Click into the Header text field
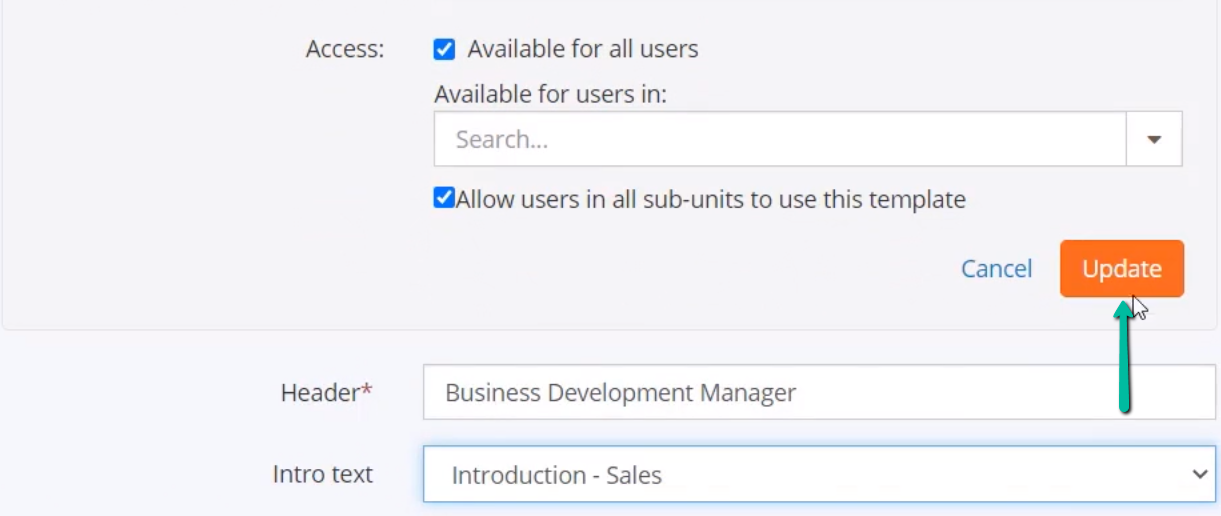Viewport: 1221px width, 516px height. coord(819,392)
